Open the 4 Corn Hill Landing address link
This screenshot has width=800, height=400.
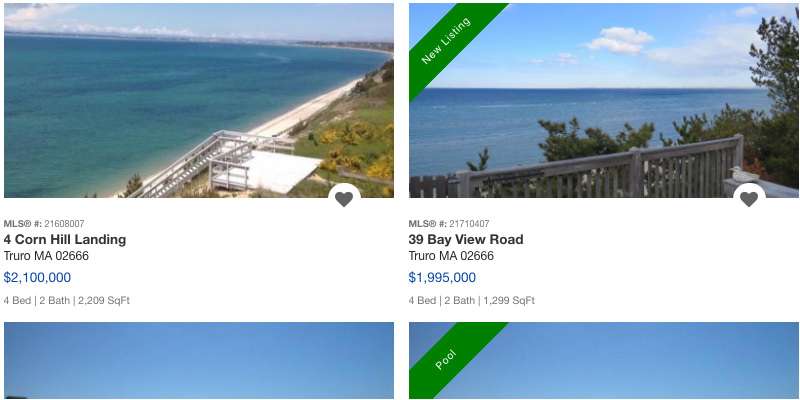point(65,239)
